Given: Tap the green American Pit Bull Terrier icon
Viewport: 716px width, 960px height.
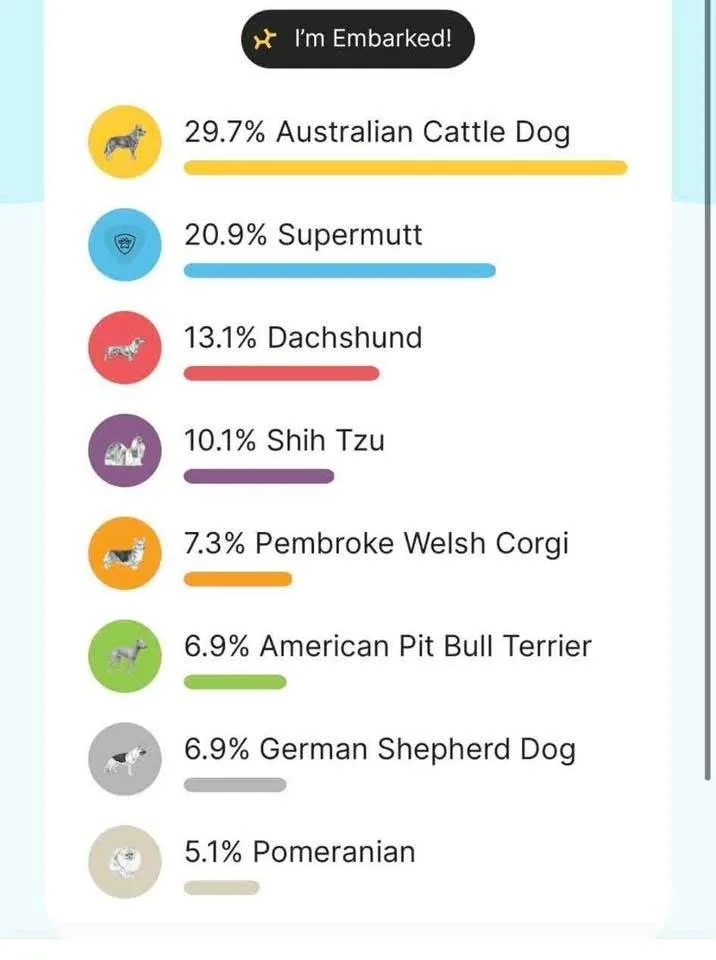Looking at the screenshot, I should pyautogui.click(x=124, y=657).
